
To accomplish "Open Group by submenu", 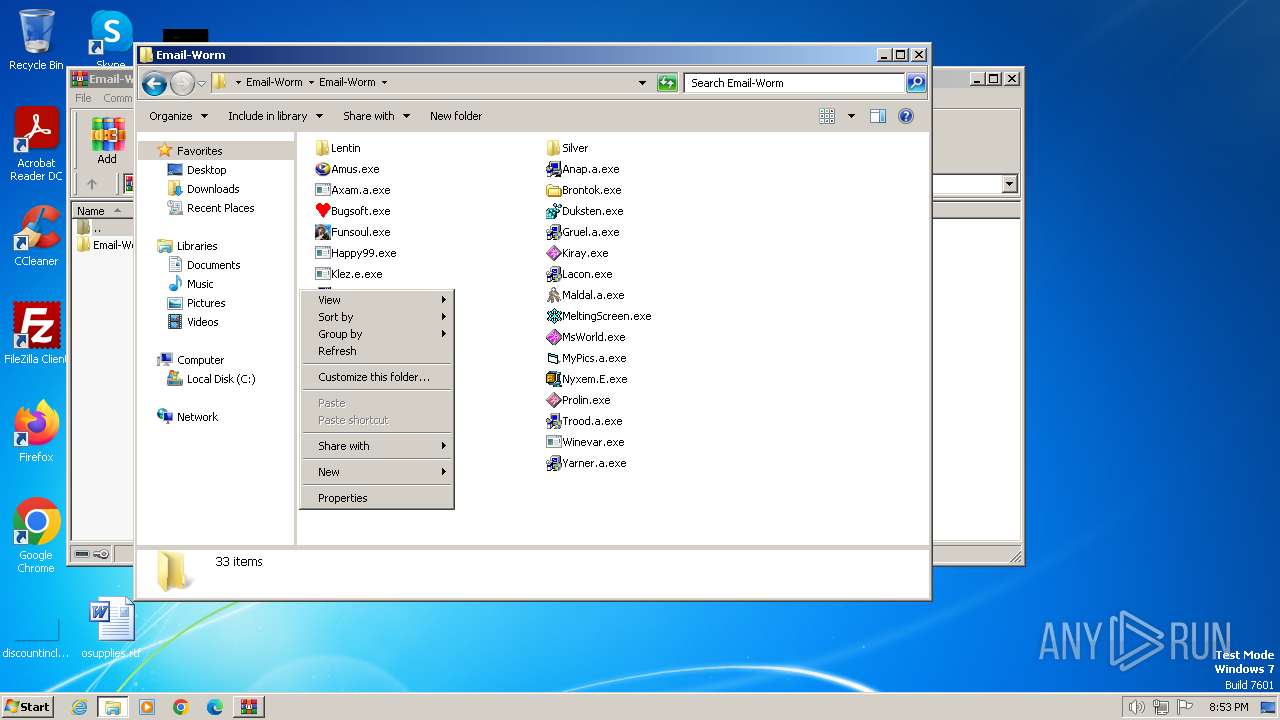I will click(x=377, y=334).
